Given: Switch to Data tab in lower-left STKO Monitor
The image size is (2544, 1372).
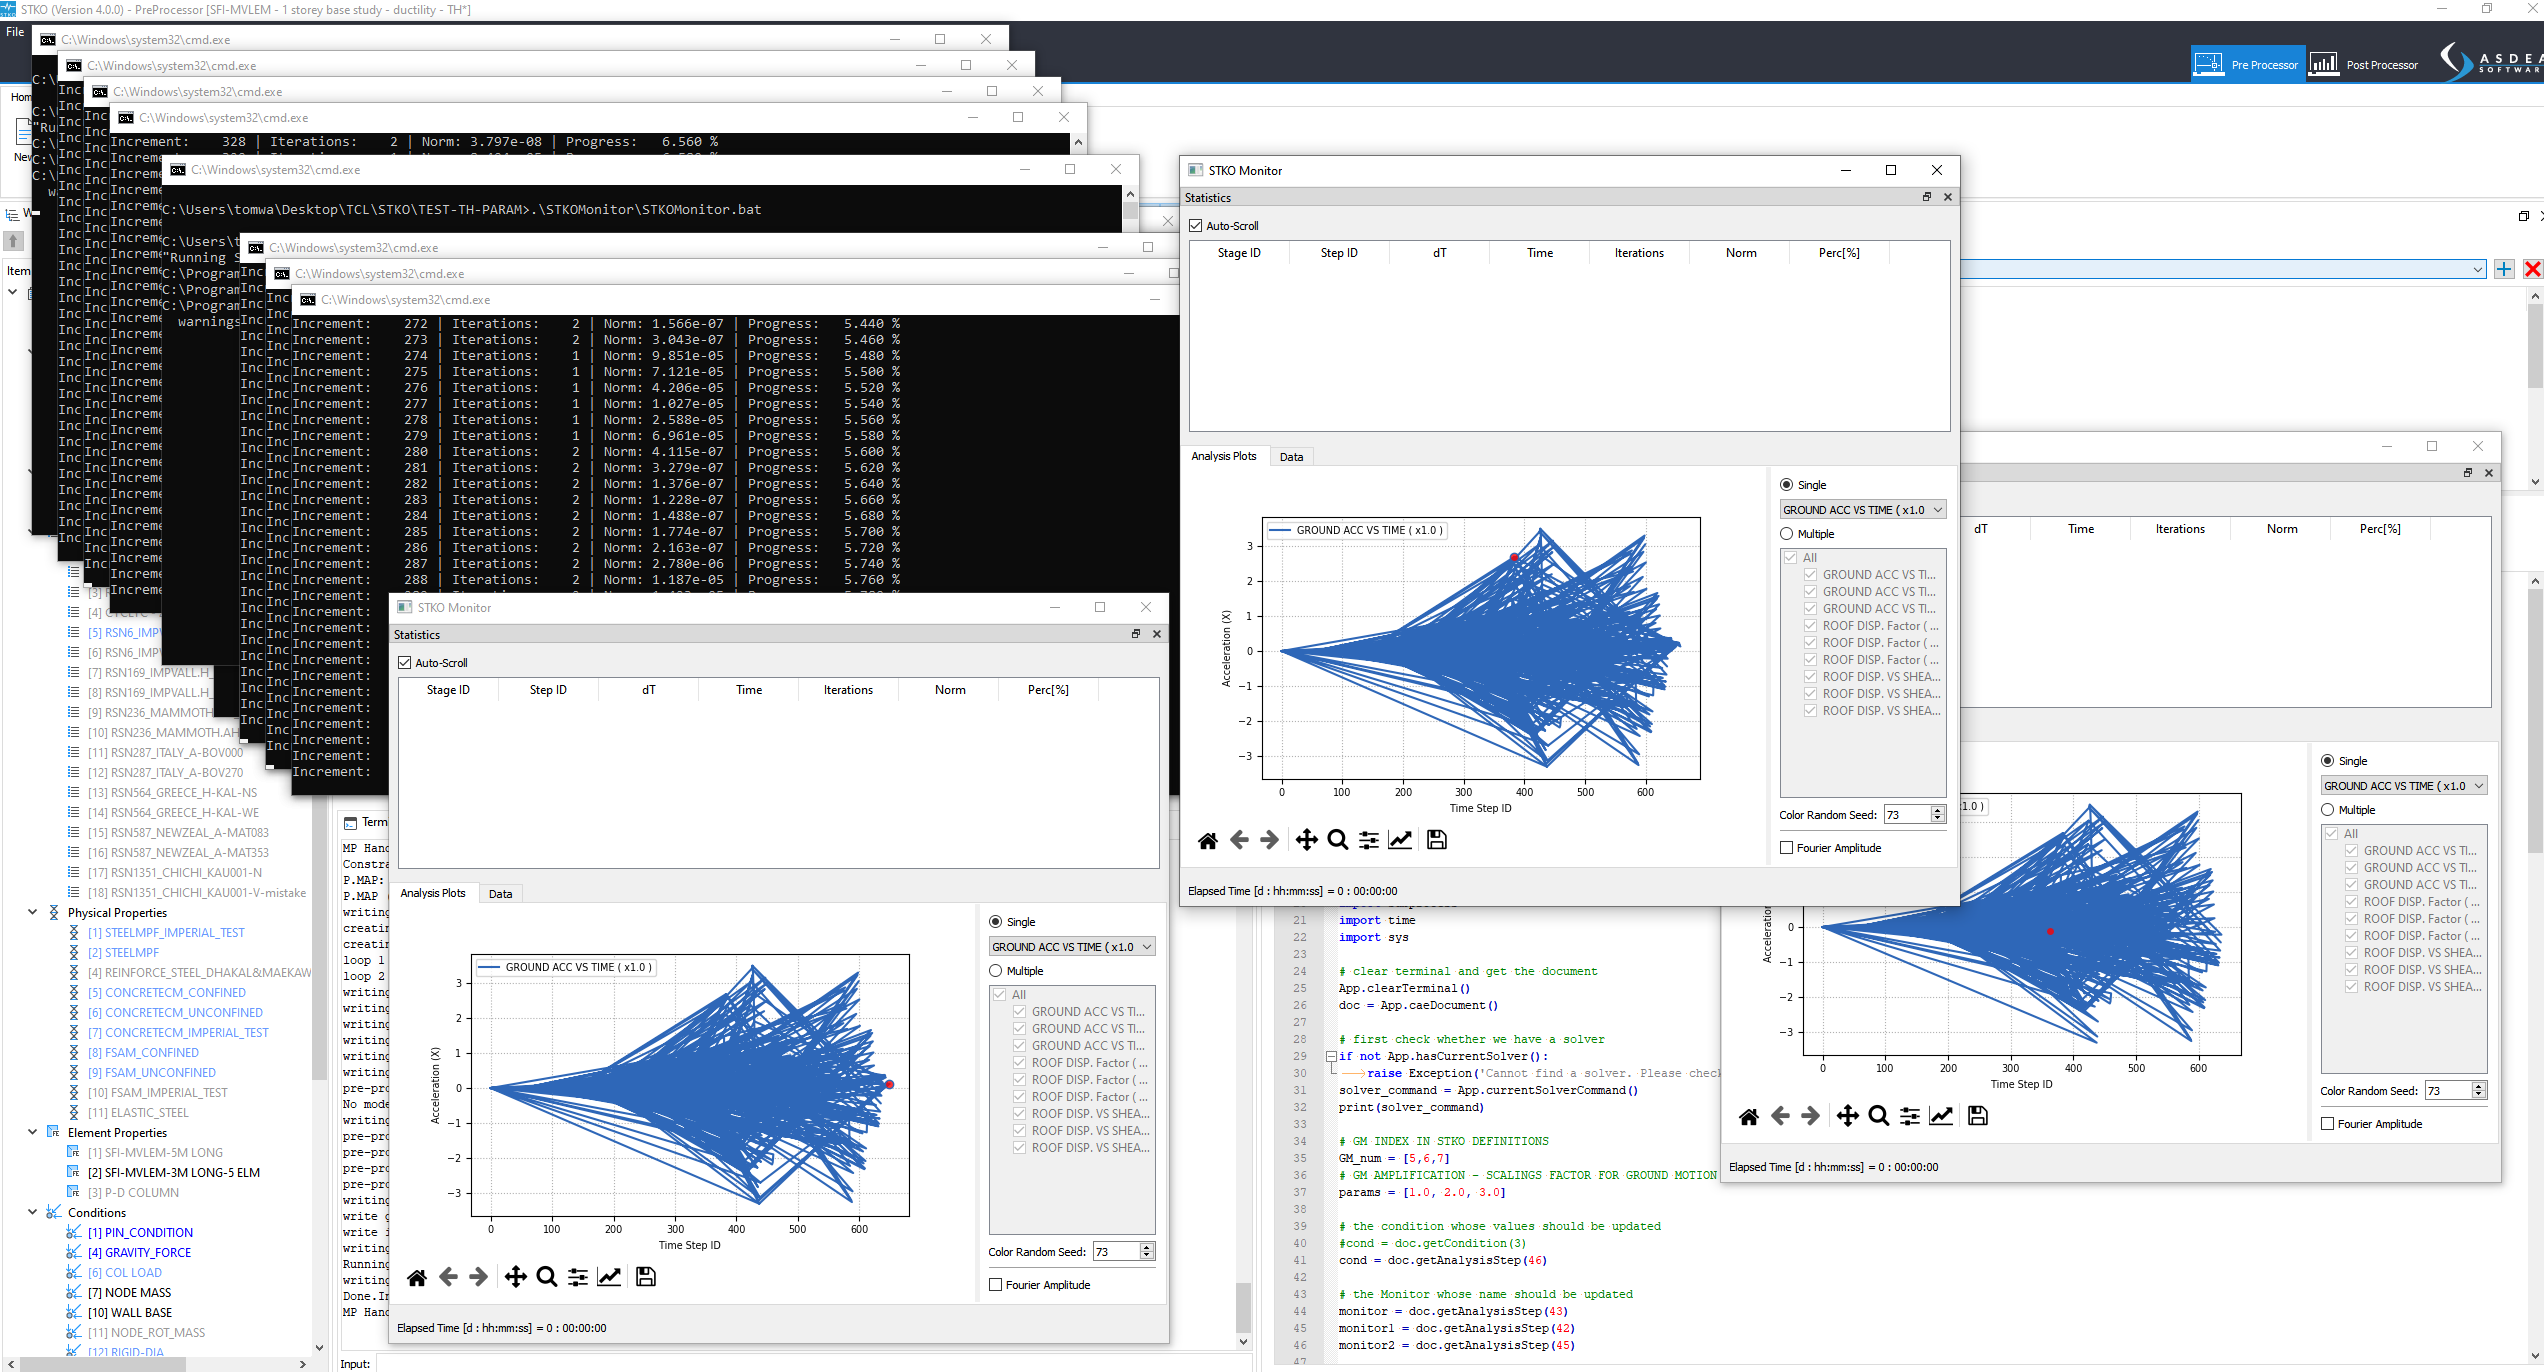Looking at the screenshot, I should [x=500, y=894].
